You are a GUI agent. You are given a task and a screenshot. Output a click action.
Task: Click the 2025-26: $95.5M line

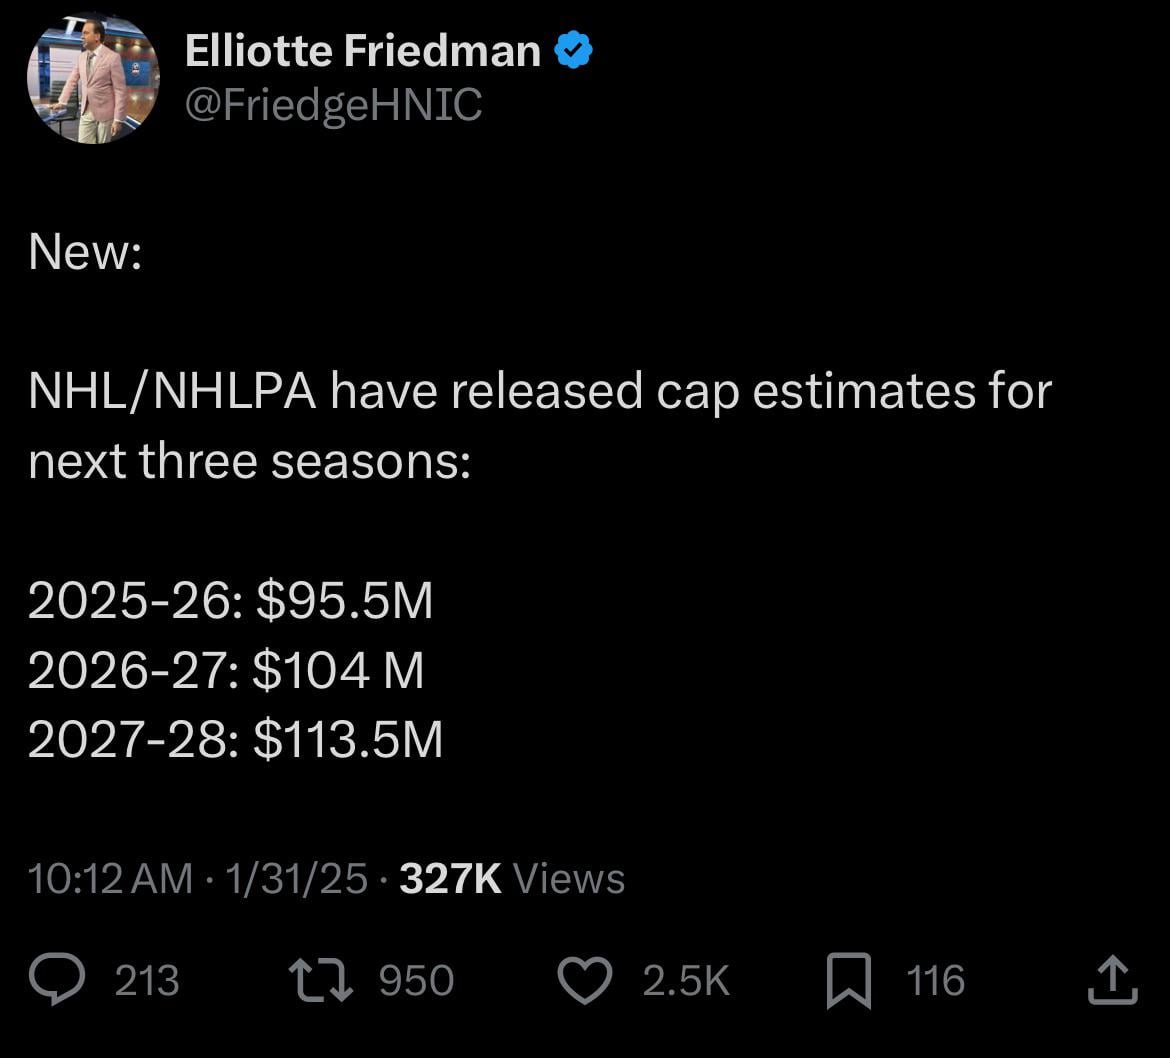click(x=231, y=601)
